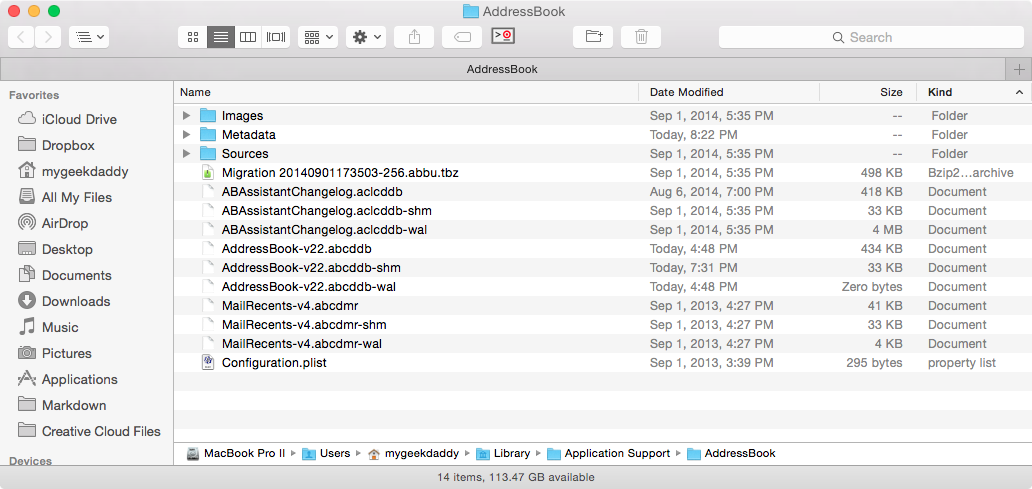Click AddressBook in the path bar

[x=731, y=453]
